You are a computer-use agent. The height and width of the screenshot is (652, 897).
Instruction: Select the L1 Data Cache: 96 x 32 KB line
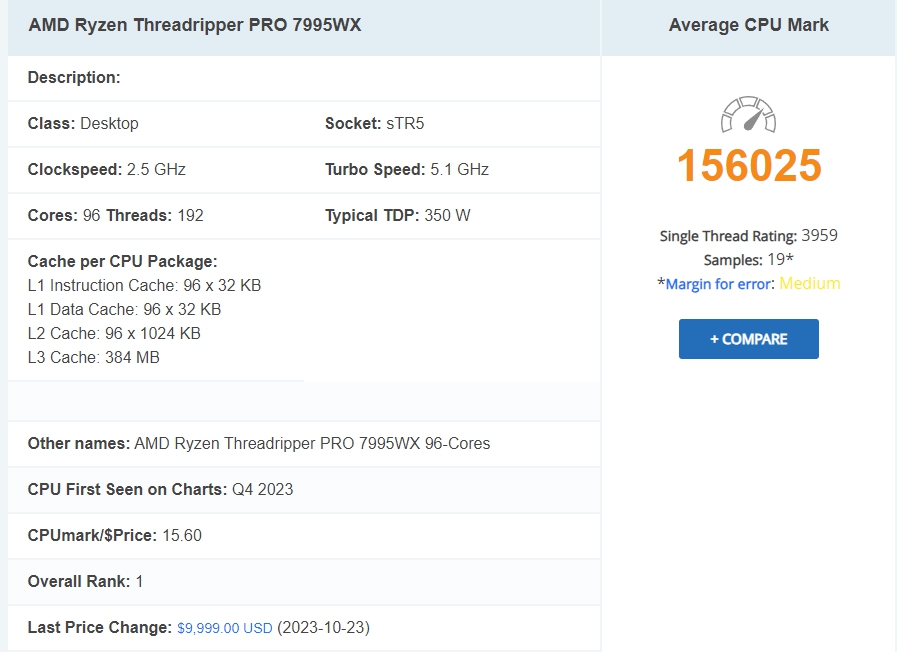124,309
